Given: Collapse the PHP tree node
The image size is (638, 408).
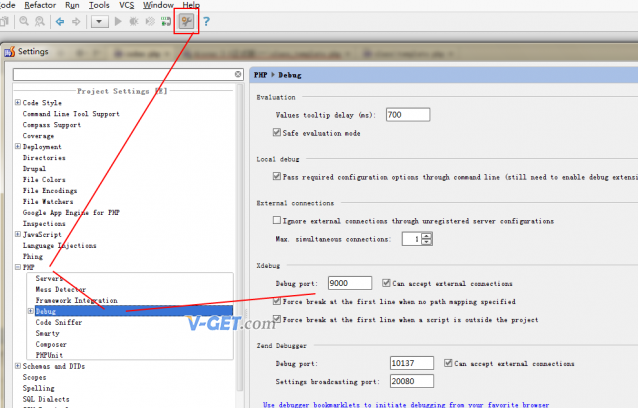Looking at the screenshot, I should (x=18, y=267).
